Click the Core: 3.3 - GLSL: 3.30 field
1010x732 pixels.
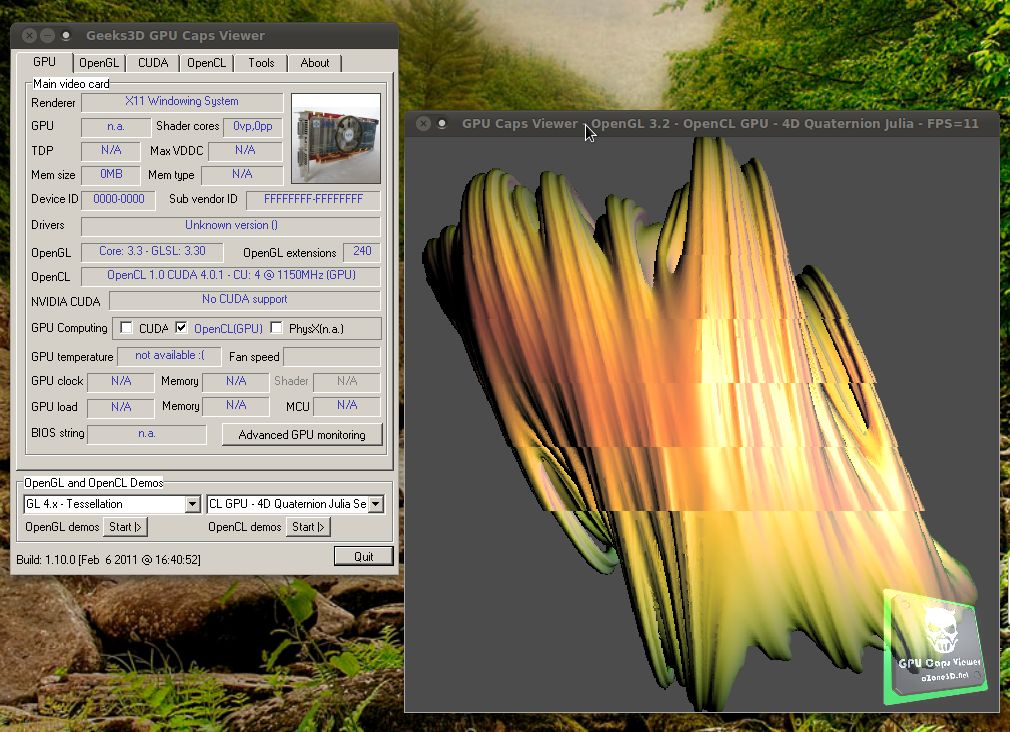pyautogui.click(x=152, y=251)
